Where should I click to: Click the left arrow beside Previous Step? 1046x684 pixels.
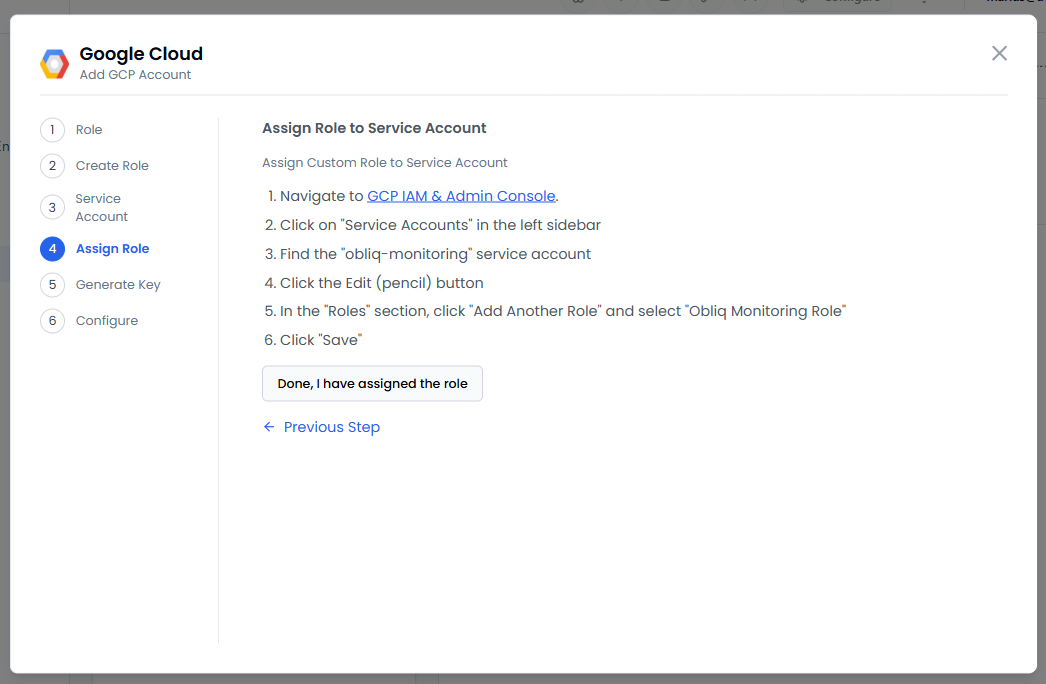pyautogui.click(x=268, y=427)
